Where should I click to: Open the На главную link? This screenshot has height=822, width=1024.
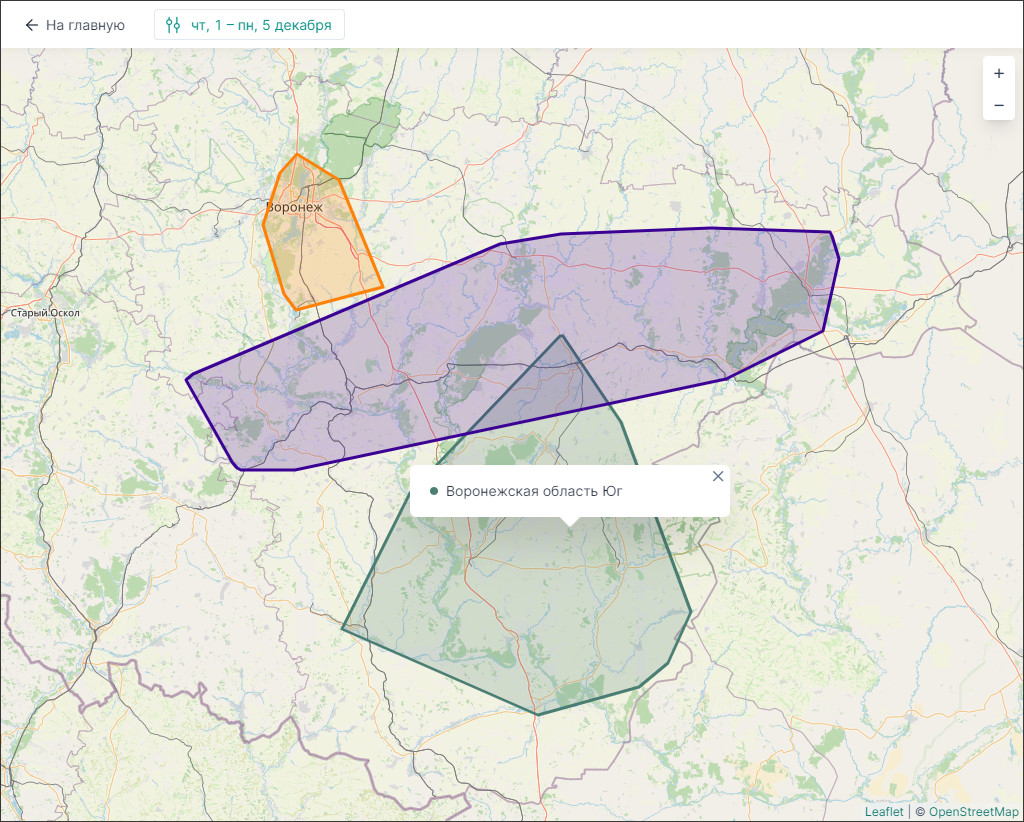(85, 25)
